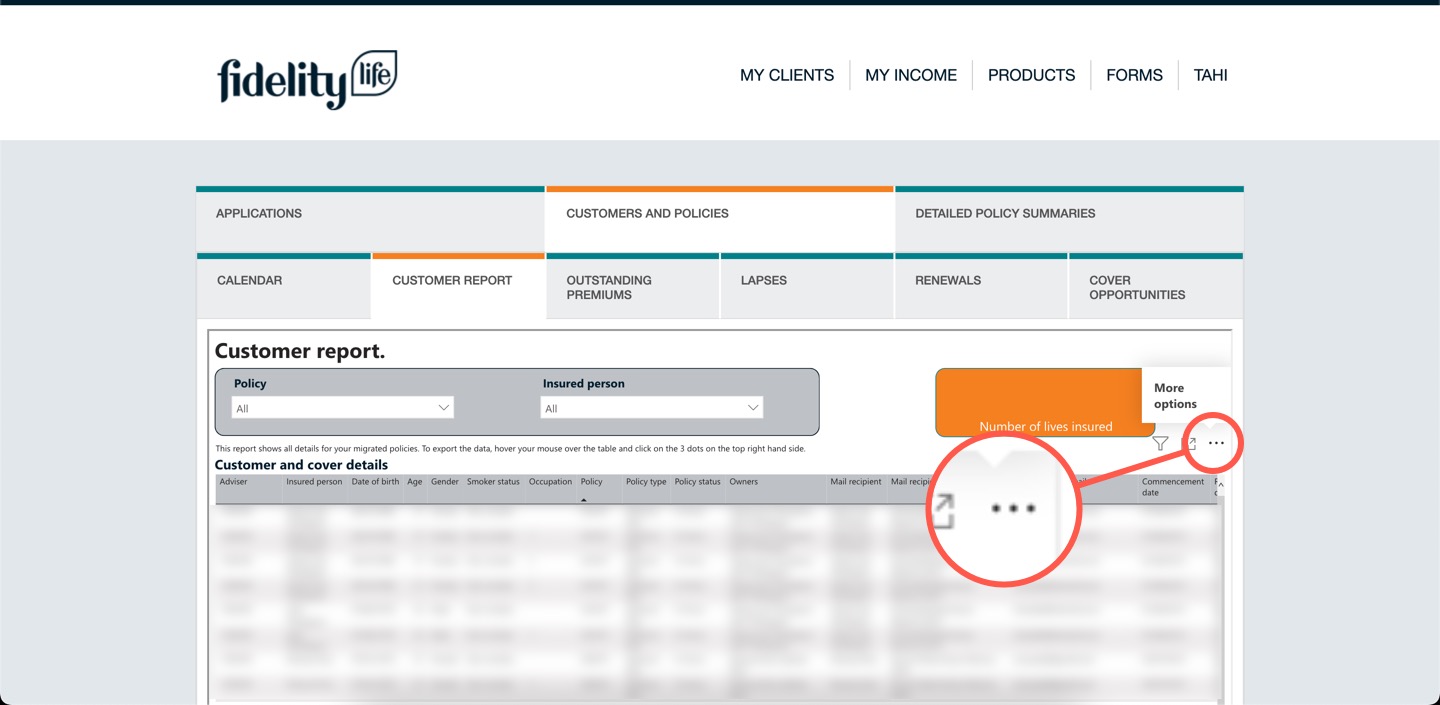Select the TAHI navigation item
Viewport: 1440px width, 705px height.
(x=1210, y=75)
